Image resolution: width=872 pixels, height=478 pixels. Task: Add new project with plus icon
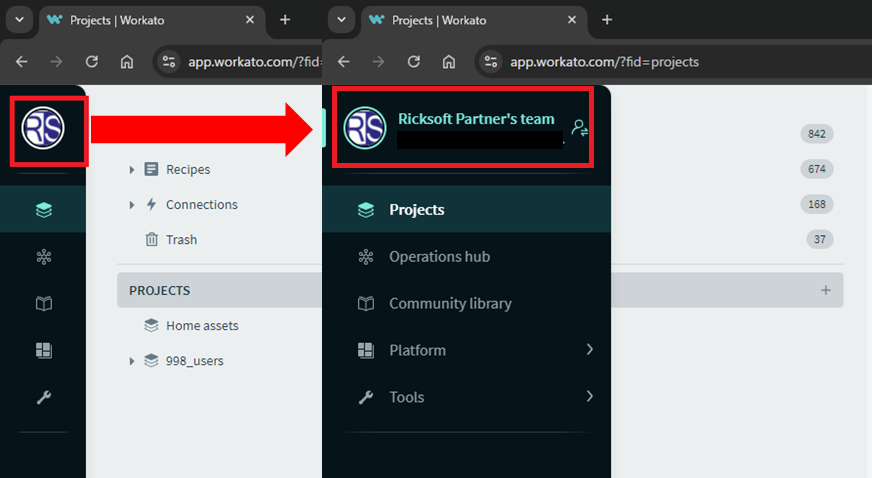[826, 290]
